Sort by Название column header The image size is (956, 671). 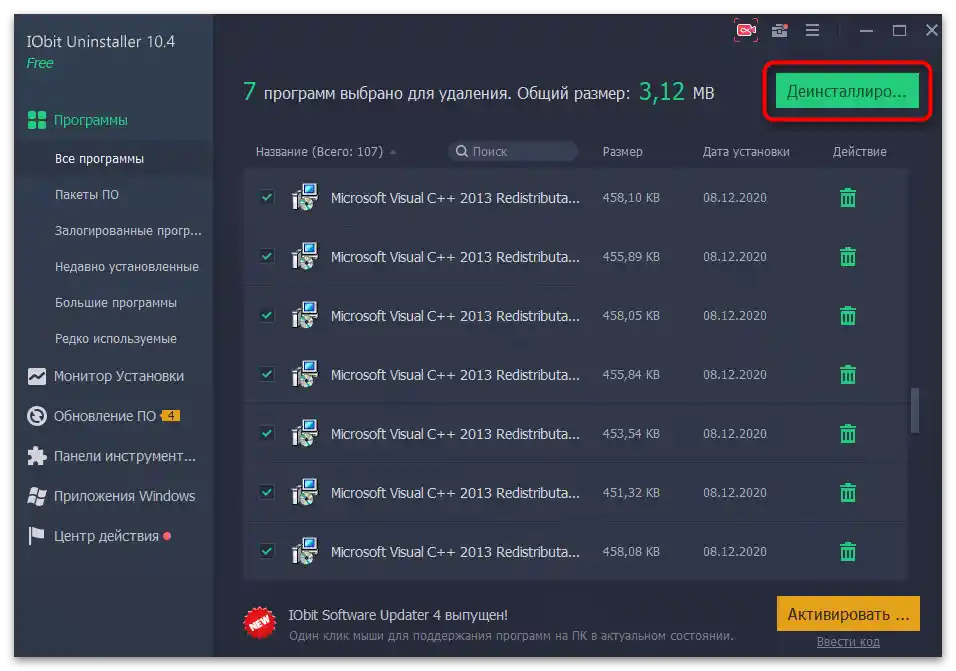point(319,152)
